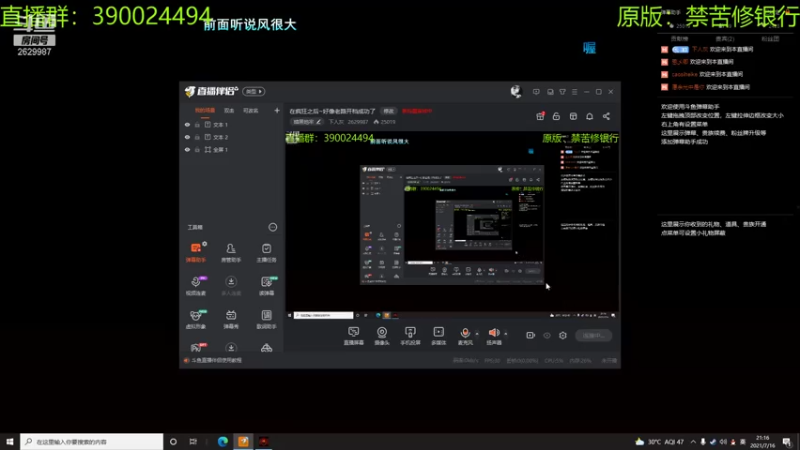Open the 弹幕助手 danmaku assistant tool
Viewport: 800px width, 450px height.
click(196, 253)
